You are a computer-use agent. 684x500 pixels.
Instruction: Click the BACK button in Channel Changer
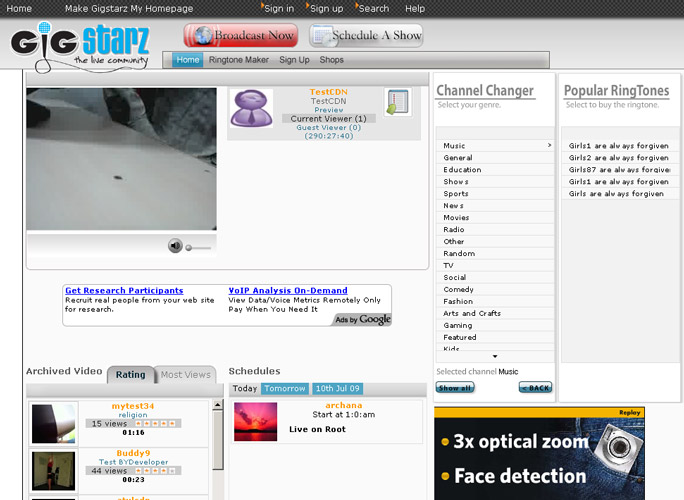click(x=535, y=387)
